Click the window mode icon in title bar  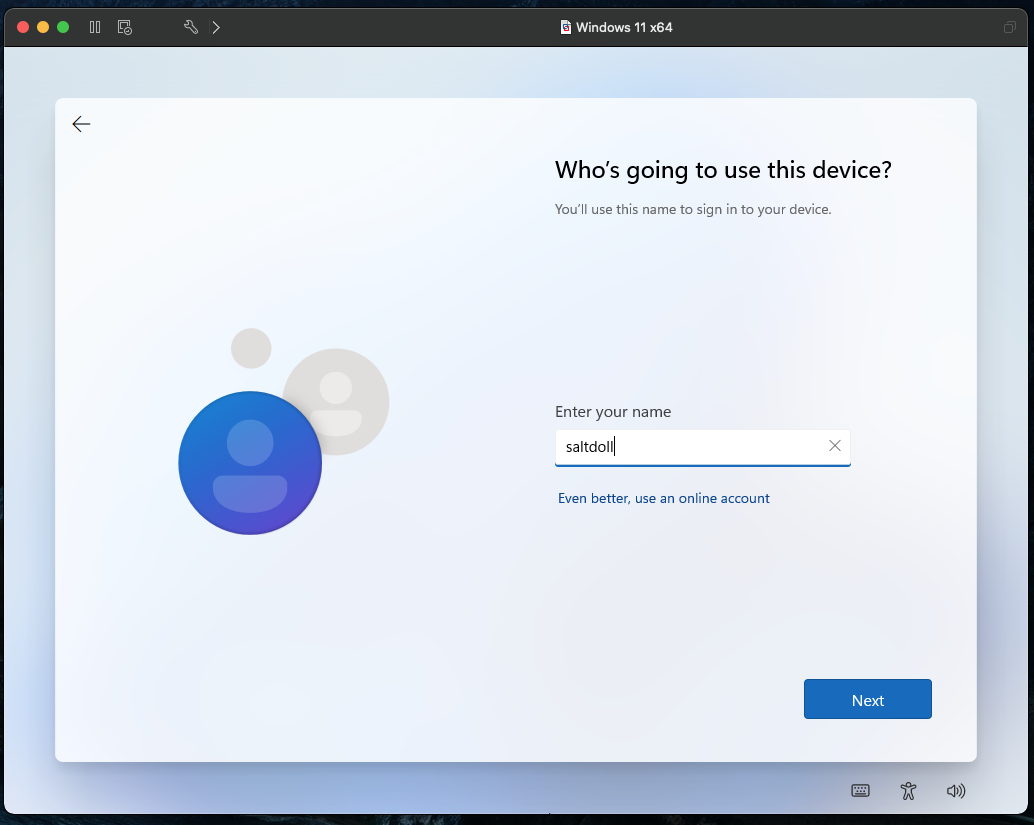(x=1009, y=27)
